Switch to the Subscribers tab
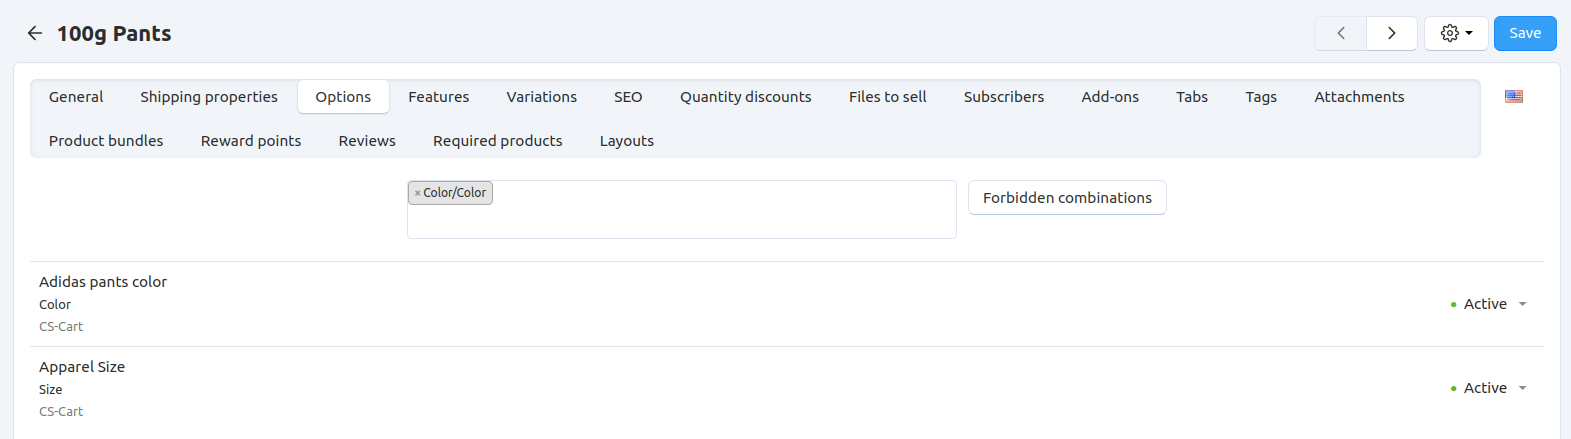The width and height of the screenshot is (1571, 439). 1003,97
